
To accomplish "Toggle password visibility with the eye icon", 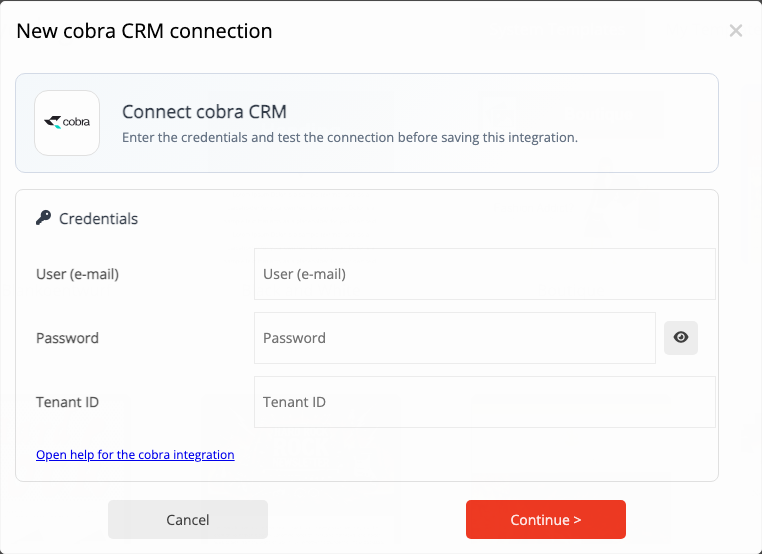I will pyautogui.click(x=680, y=338).
